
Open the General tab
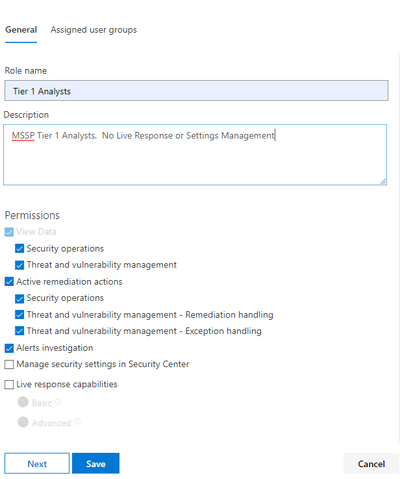coord(21,30)
